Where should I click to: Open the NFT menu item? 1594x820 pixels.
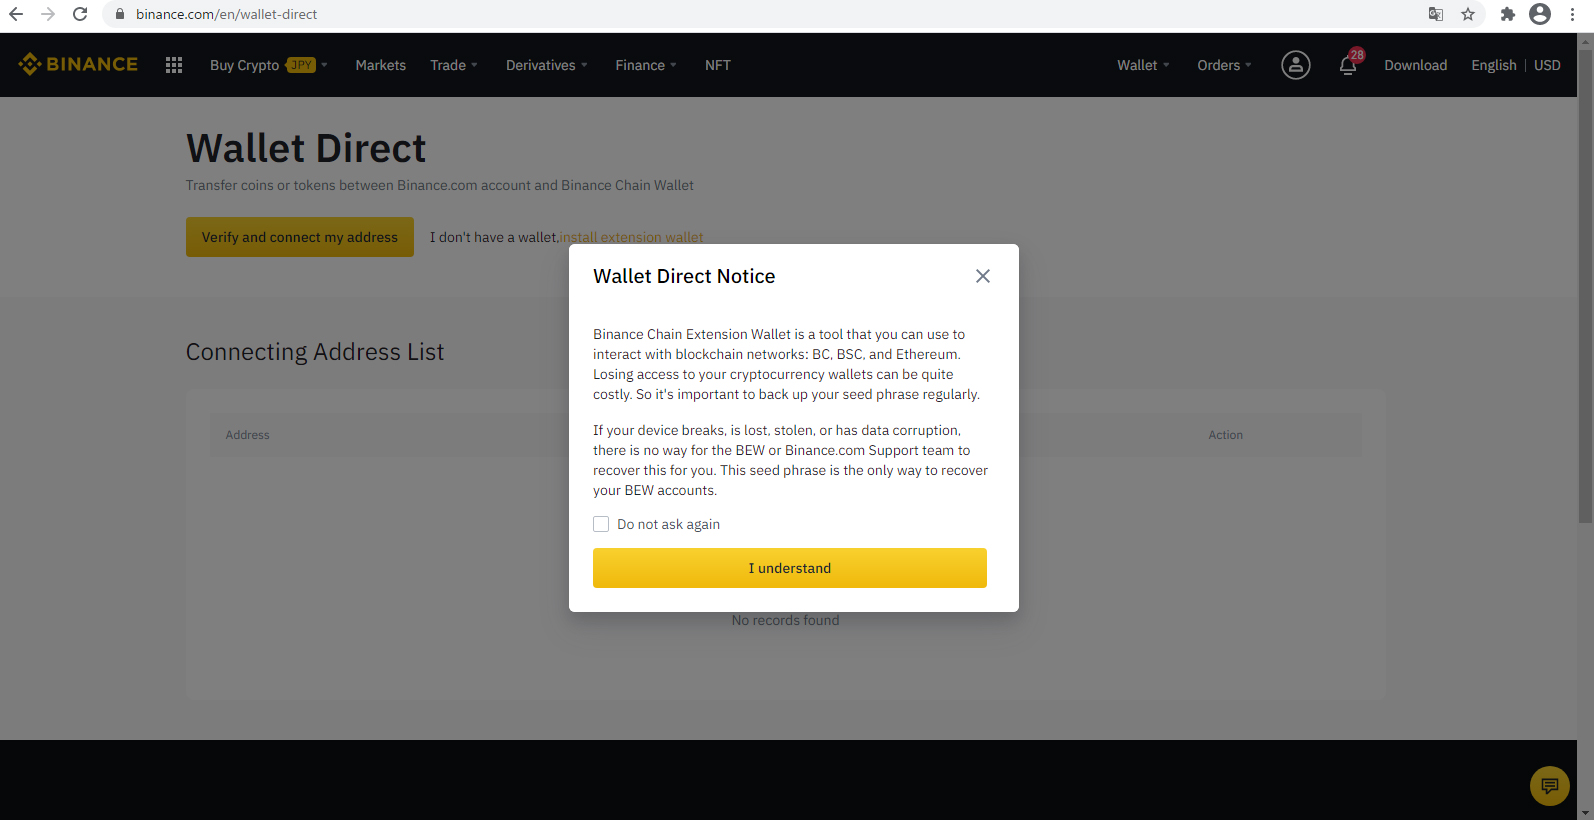point(717,65)
